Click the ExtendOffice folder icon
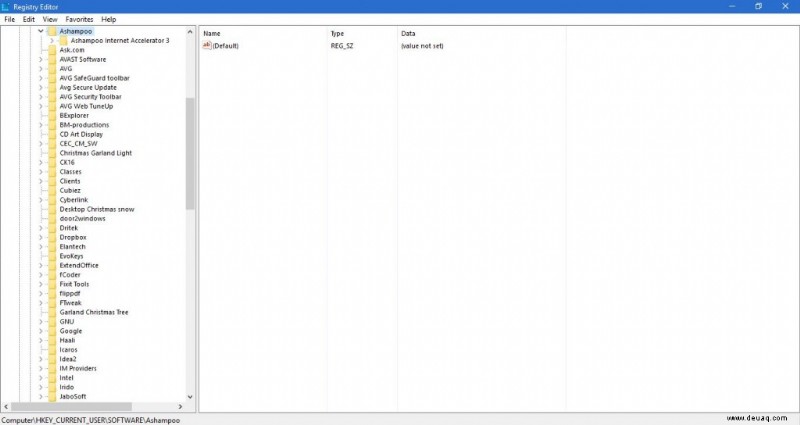The height and width of the screenshot is (425, 800). [52, 265]
